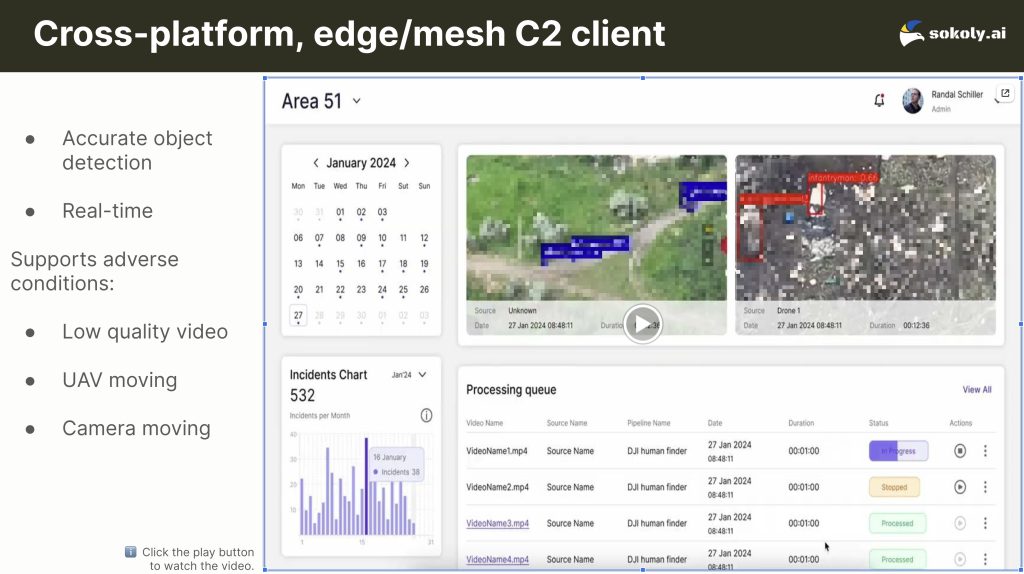Click the 'Accurate object detection' bullet text
1024x574 pixels.
137,150
